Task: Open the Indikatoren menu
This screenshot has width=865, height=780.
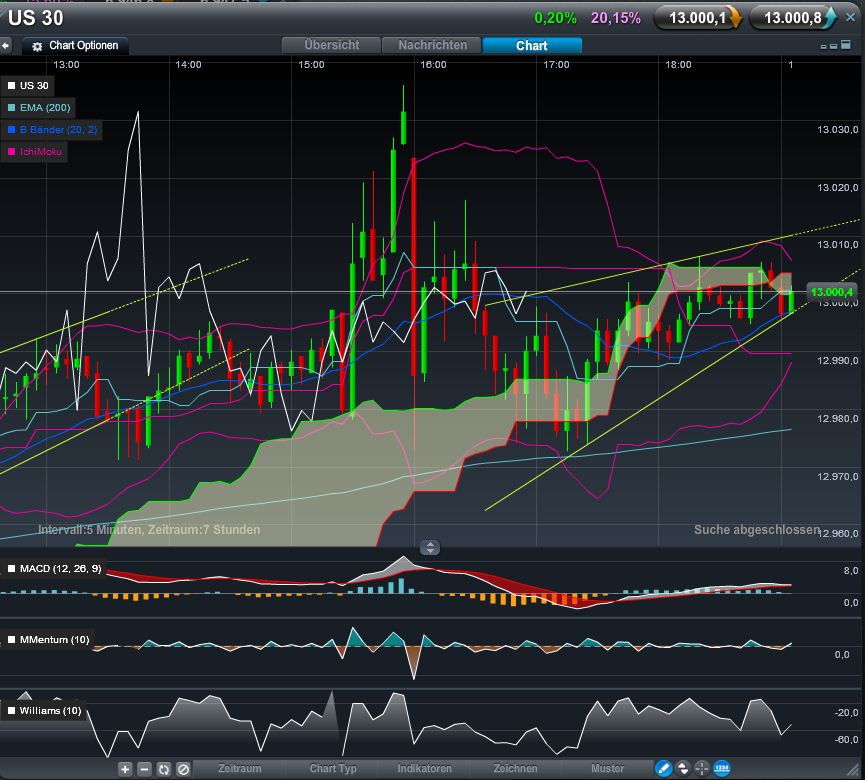Action: tap(424, 768)
